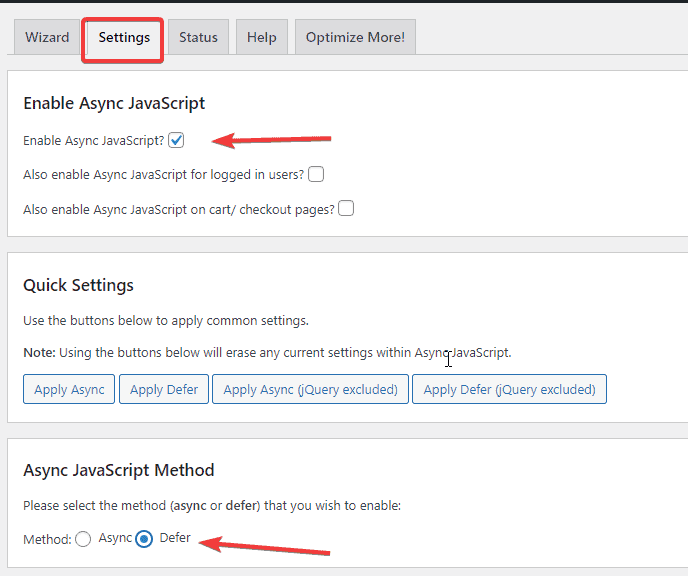Click the Async JavaScript Method heading
The image size is (688, 576).
pyautogui.click(x=118, y=470)
